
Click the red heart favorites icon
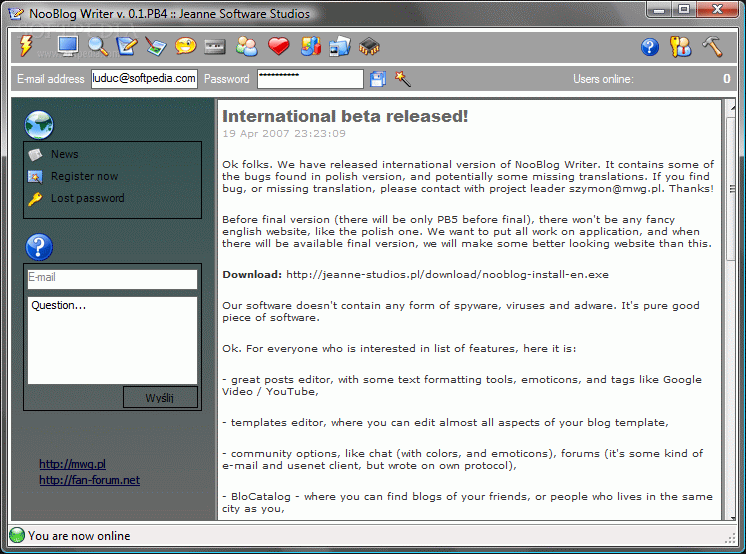coord(278,46)
